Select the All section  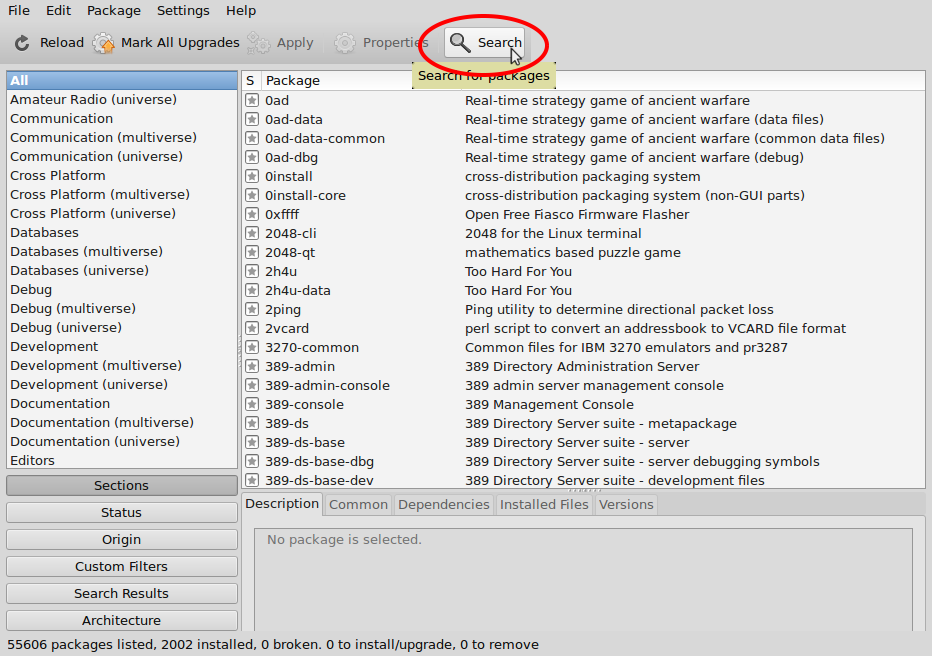[x=122, y=80]
